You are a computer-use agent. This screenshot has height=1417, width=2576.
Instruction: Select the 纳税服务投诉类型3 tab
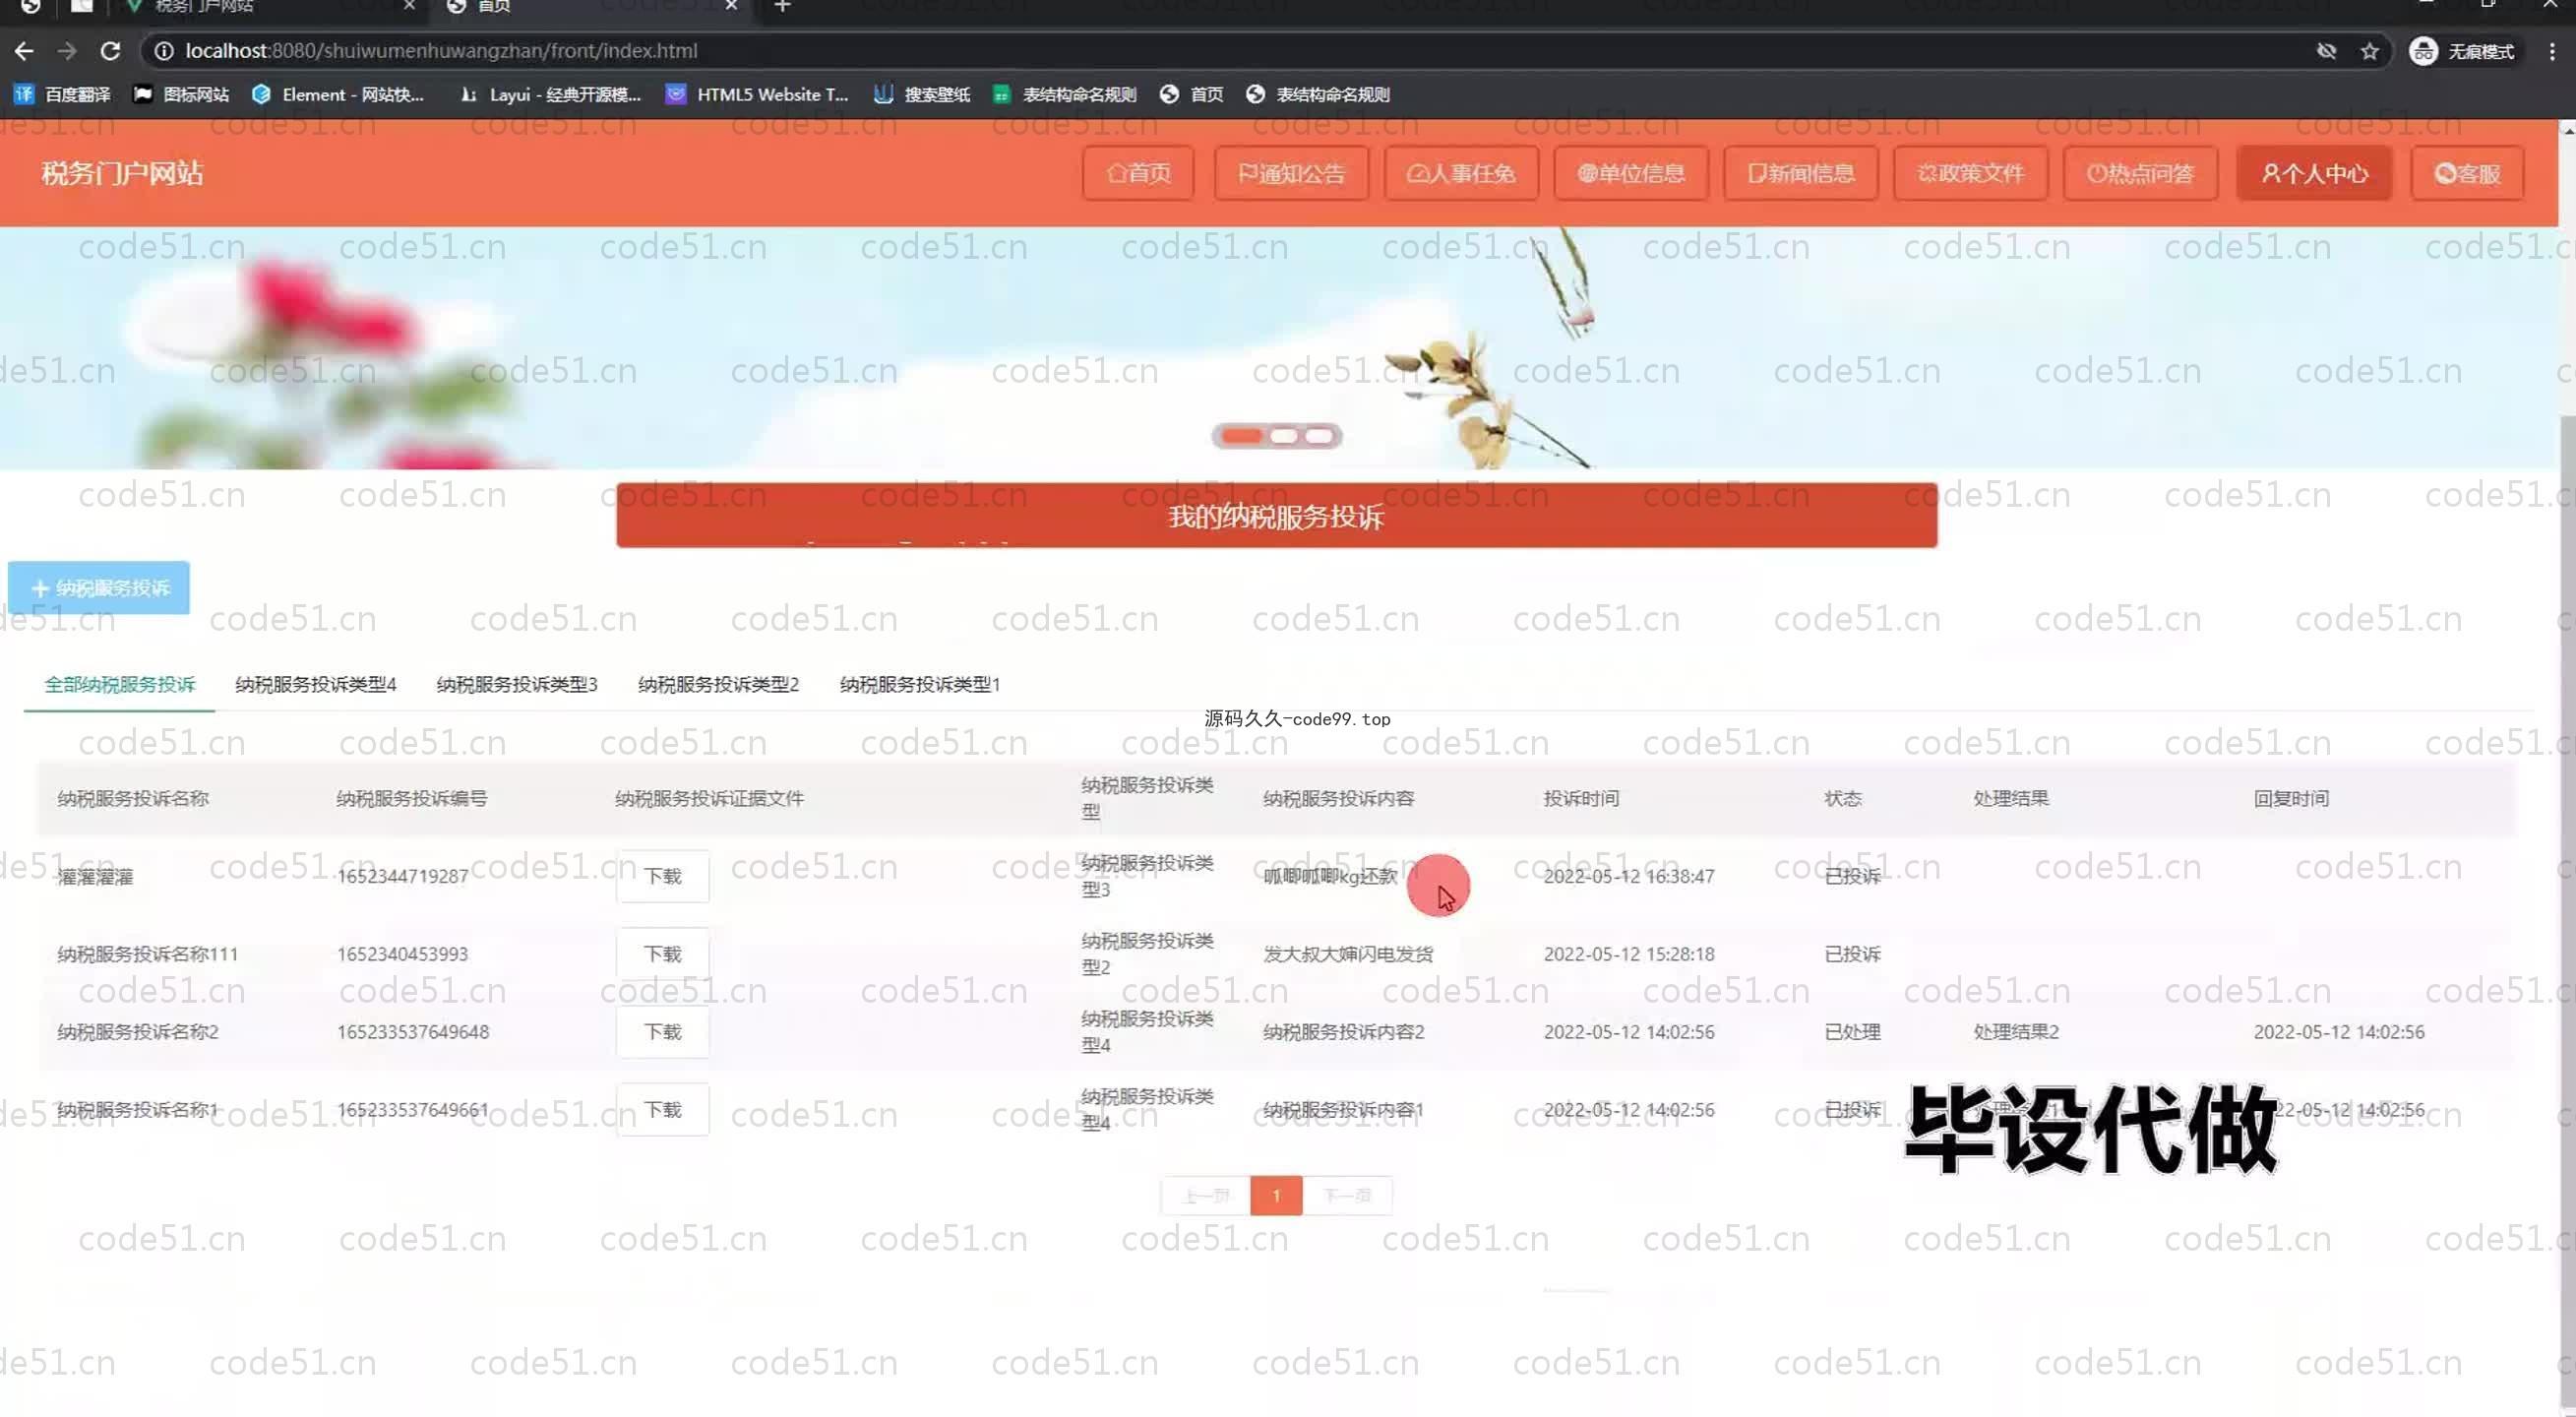pyautogui.click(x=517, y=684)
